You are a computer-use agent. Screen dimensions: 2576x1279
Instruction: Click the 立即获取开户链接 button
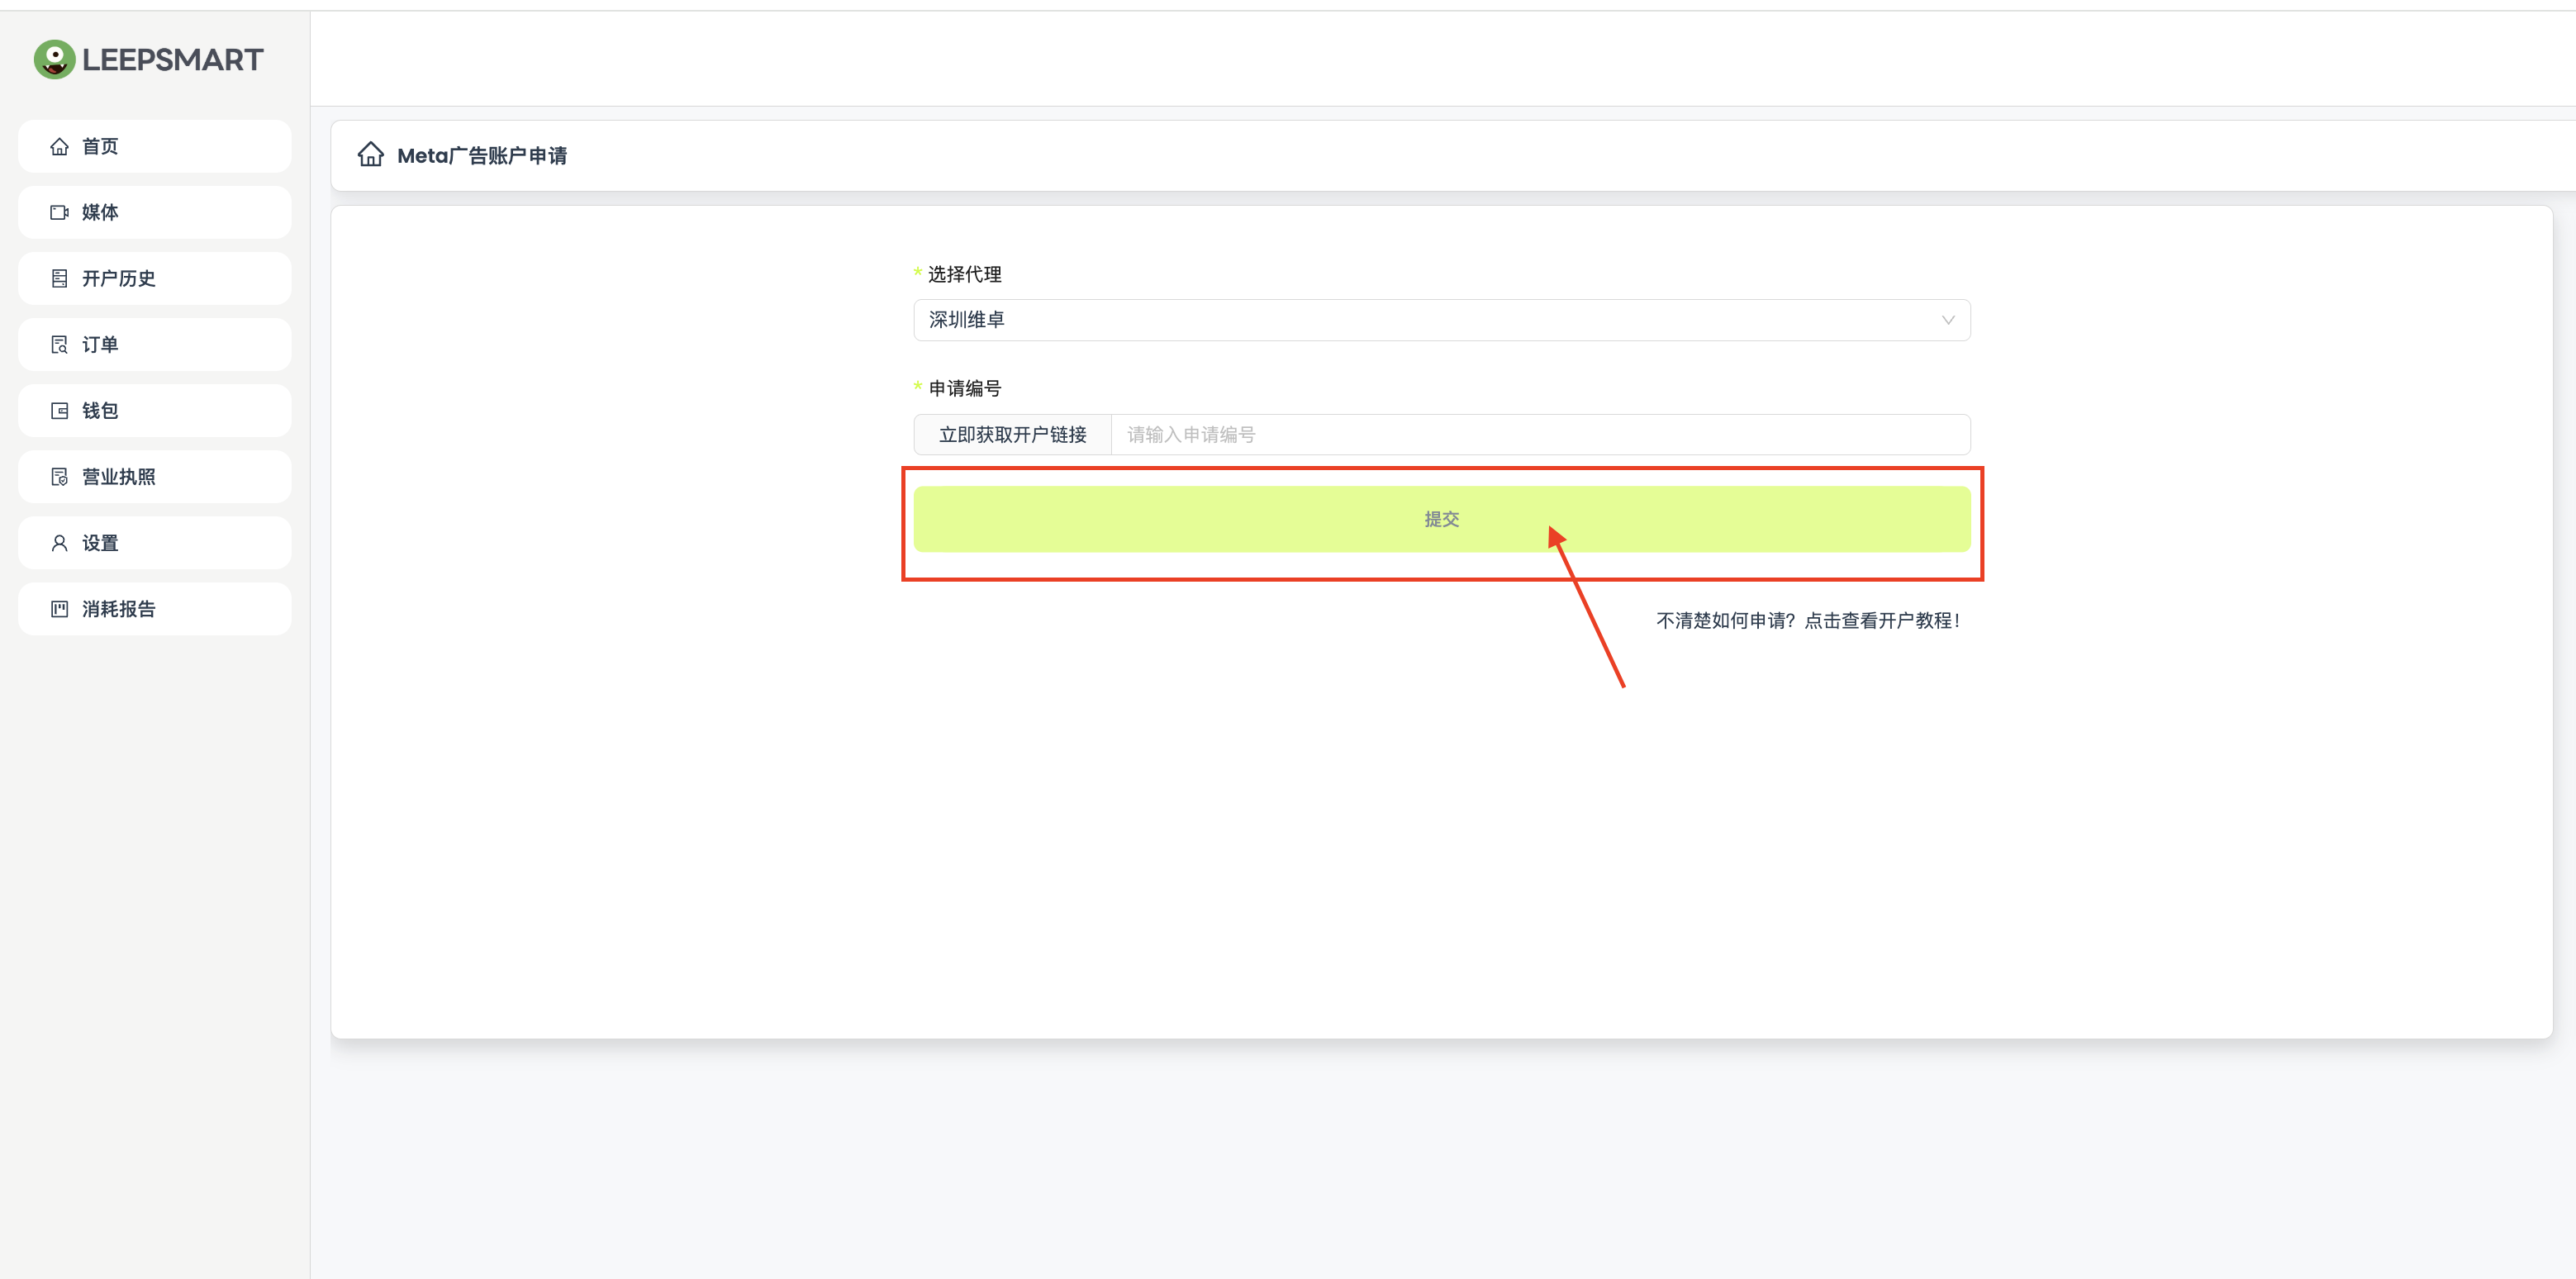point(1012,434)
